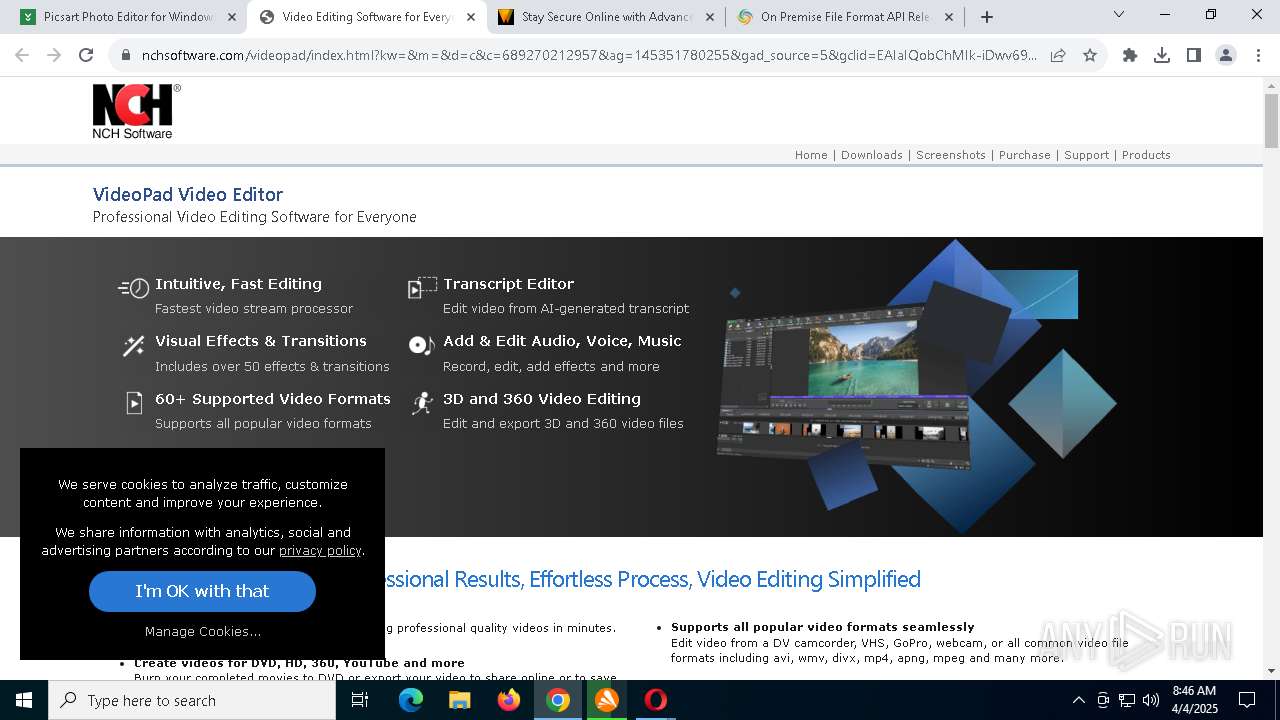Click the site information icon in address bar
This screenshot has height=720, width=1280.
(126, 55)
